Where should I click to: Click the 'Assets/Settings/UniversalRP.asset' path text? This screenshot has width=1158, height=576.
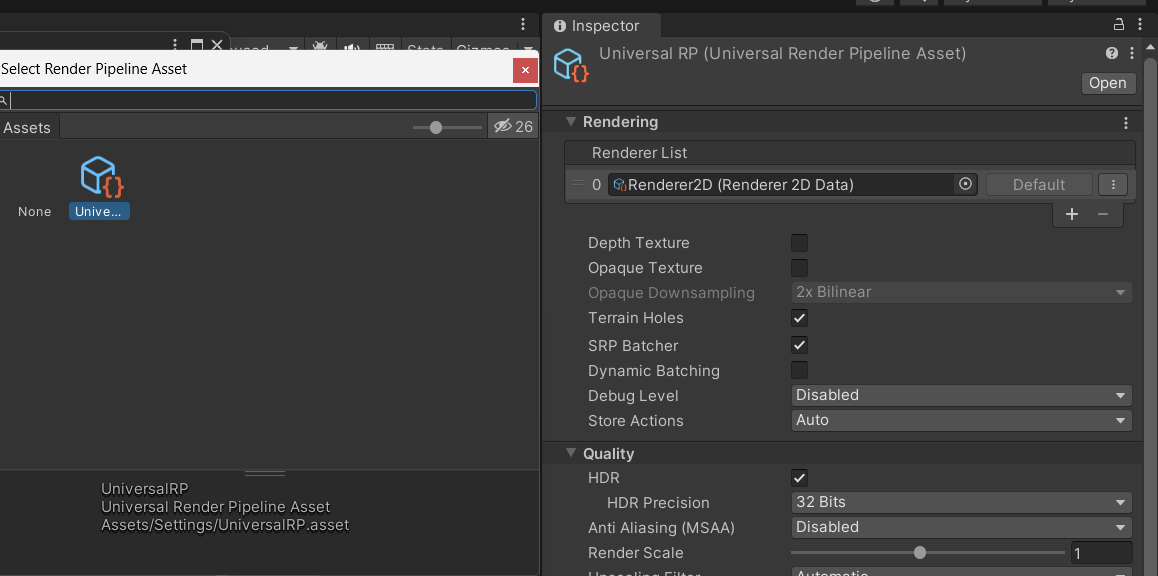[225, 525]
